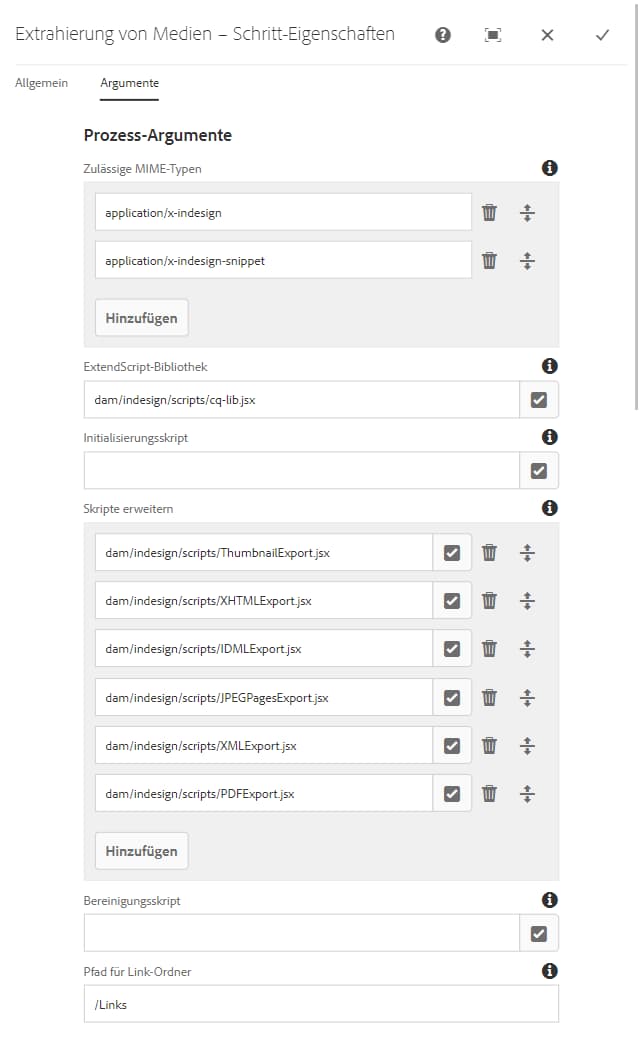The width and height of the screenshot is (641, 1042).
Task: Open the info icon for Pfad für Link-Ordner
Action: tap(549, 970)
